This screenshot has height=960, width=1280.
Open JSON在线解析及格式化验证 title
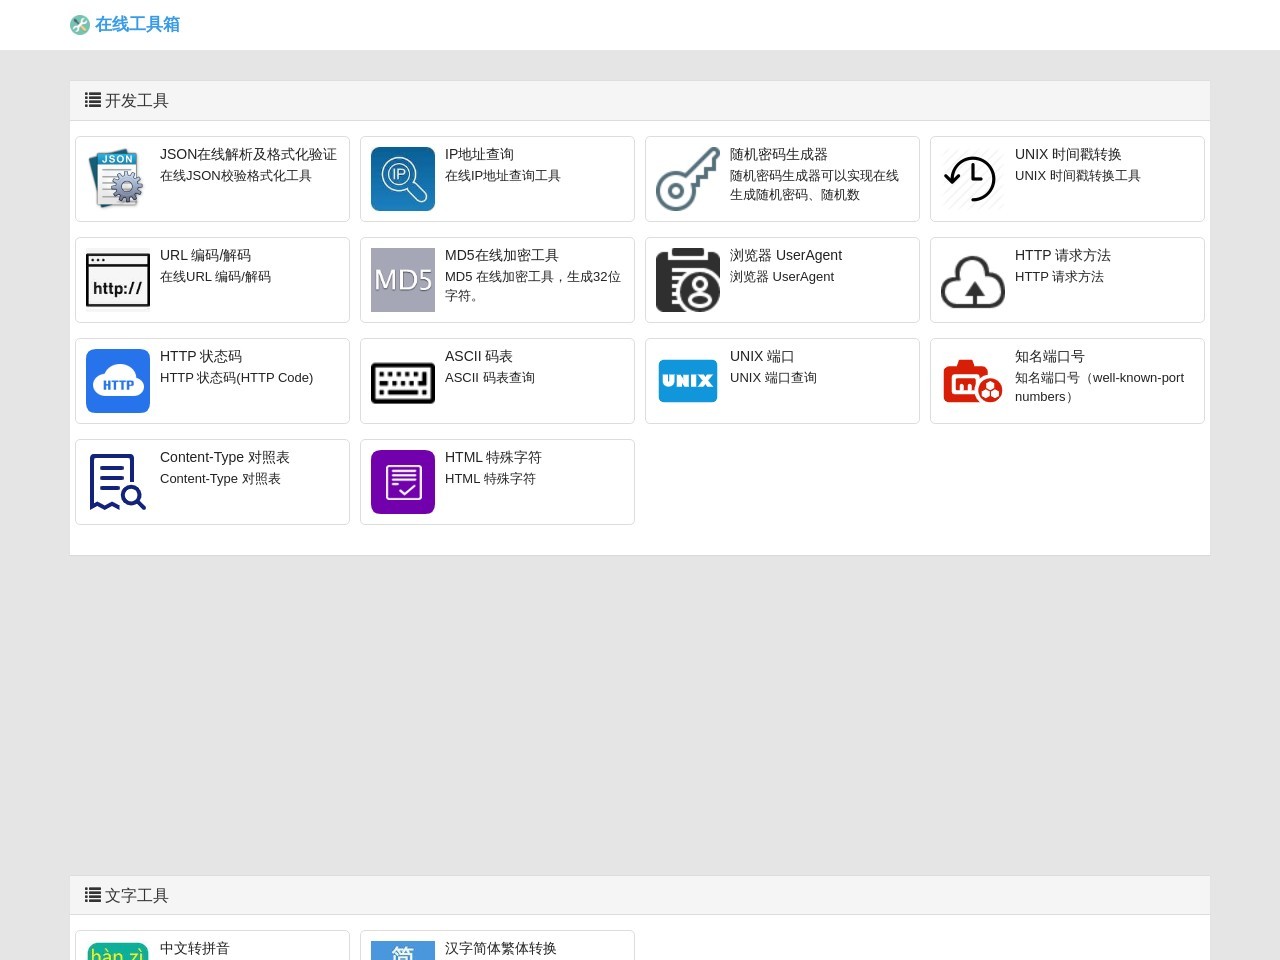[248, 154]
